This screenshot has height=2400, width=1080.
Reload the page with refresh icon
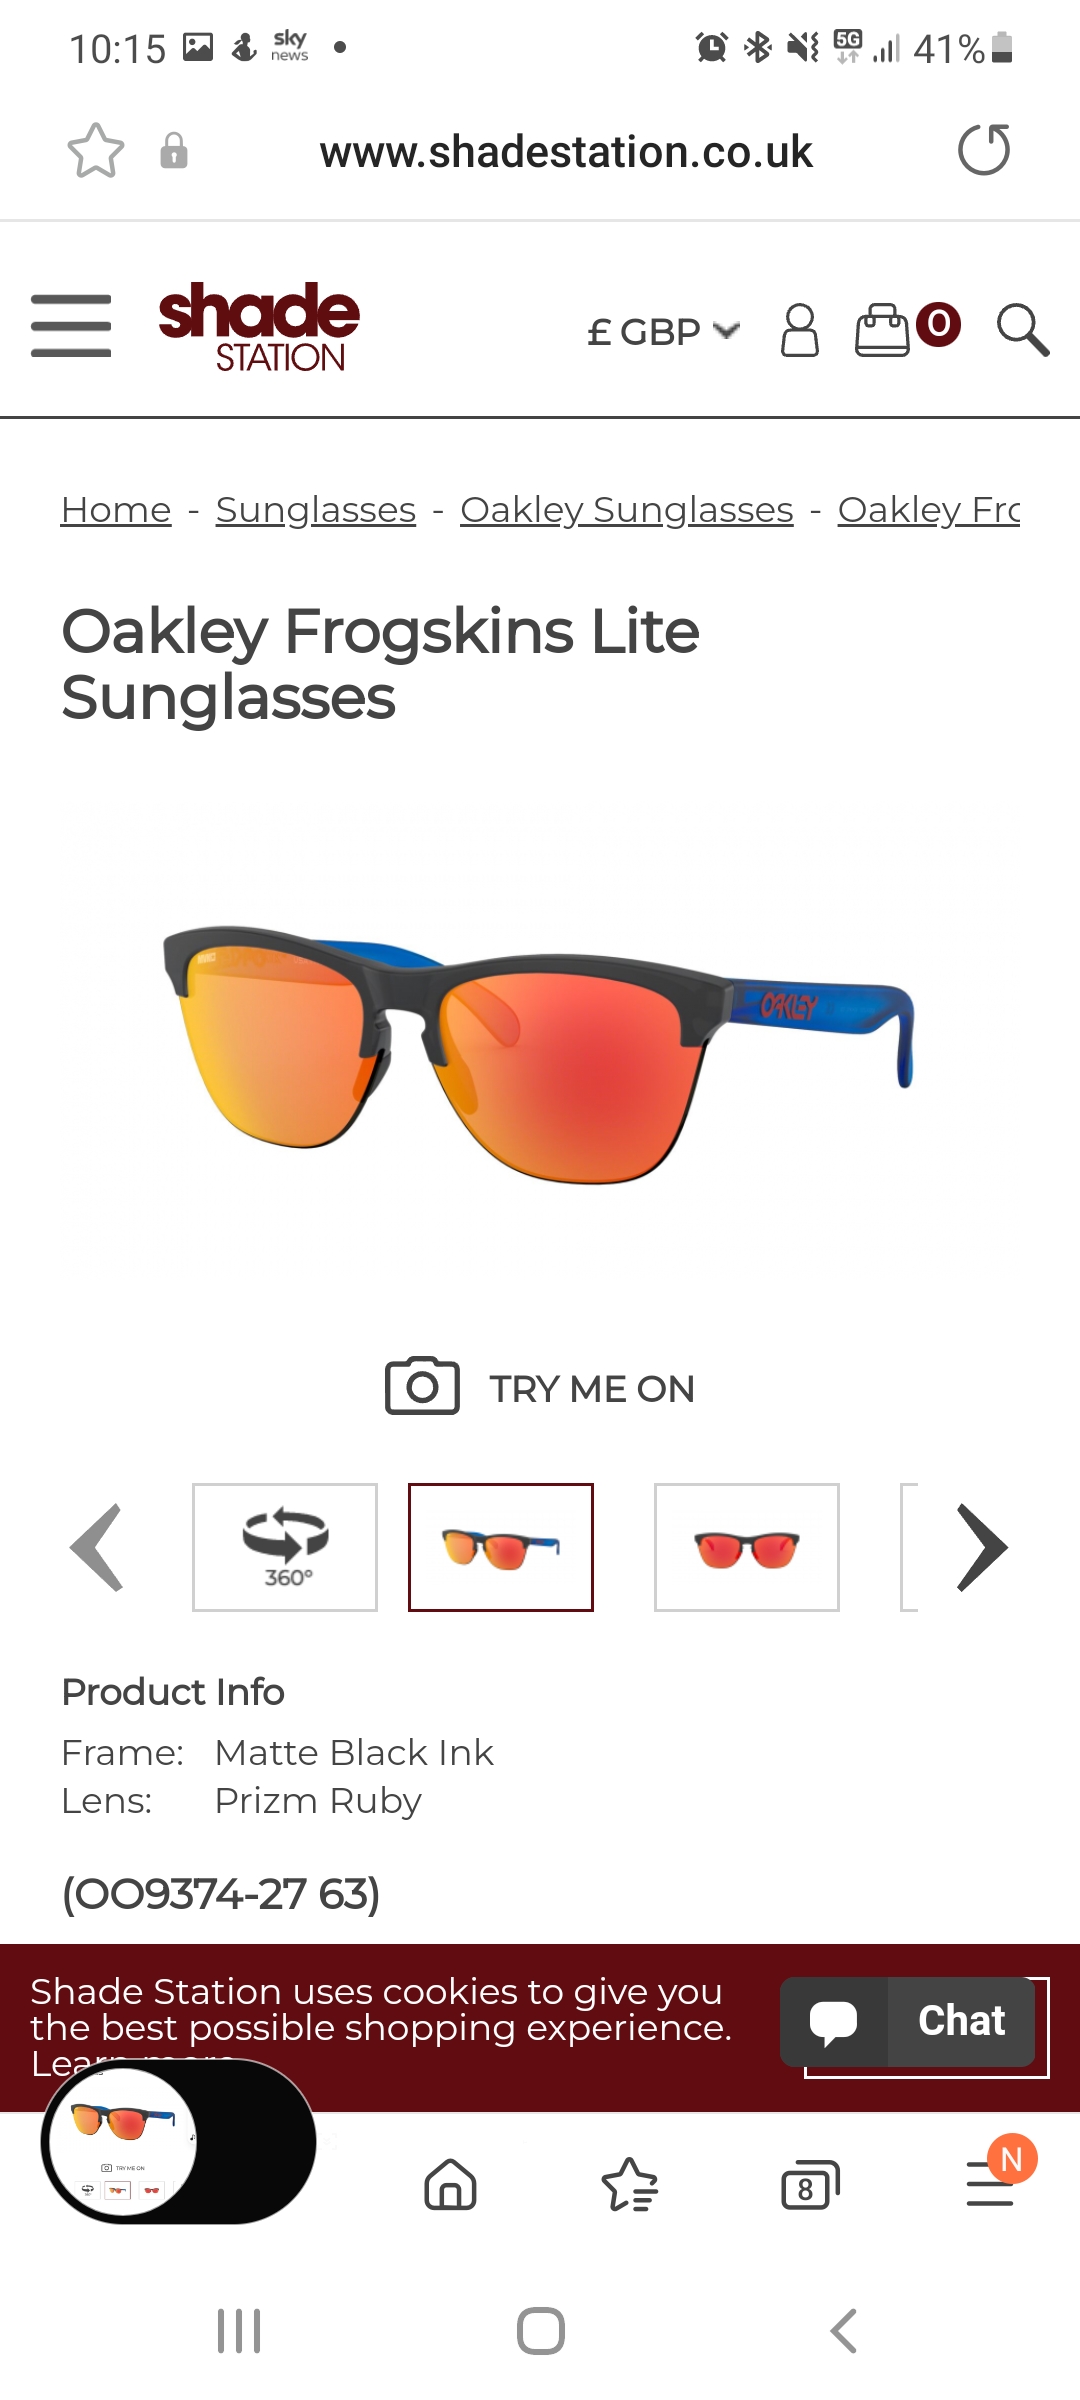pyautogui.click(x=984, y=150)
